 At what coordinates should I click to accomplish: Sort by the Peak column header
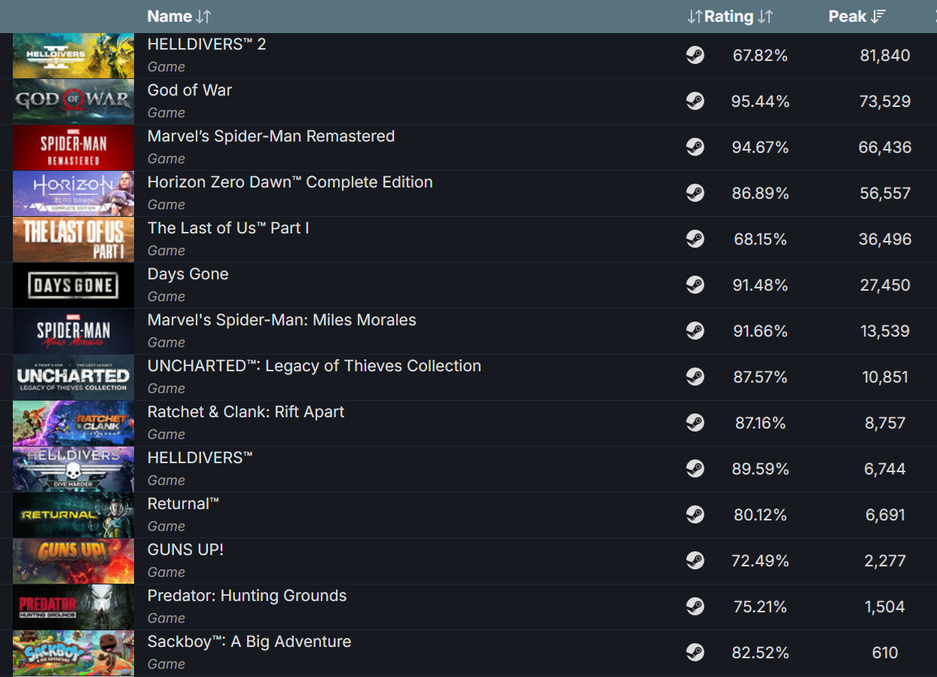pyautogui.click(x=847, y=17)
